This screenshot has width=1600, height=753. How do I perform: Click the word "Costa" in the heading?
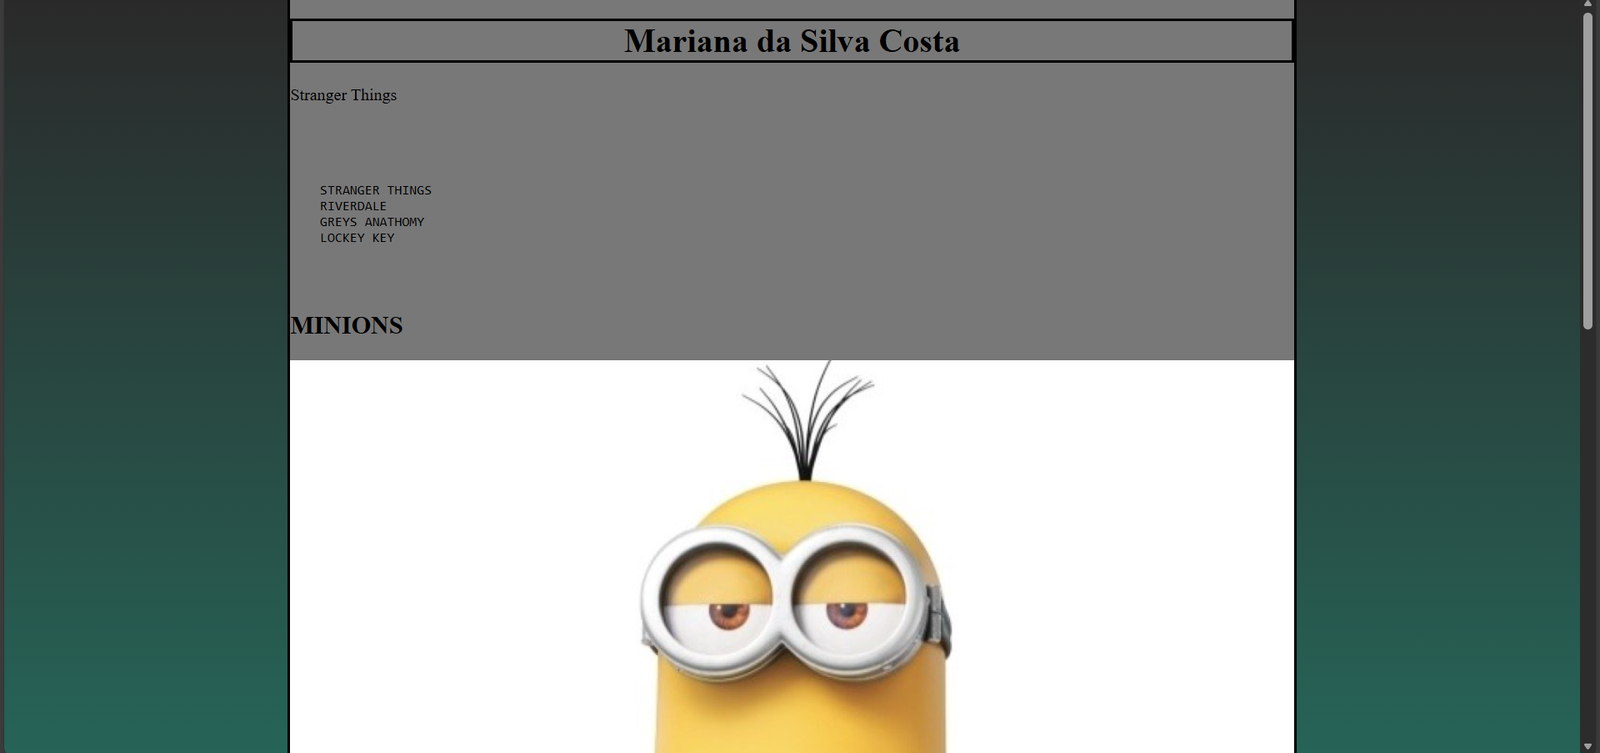click(x=919, y=41)
